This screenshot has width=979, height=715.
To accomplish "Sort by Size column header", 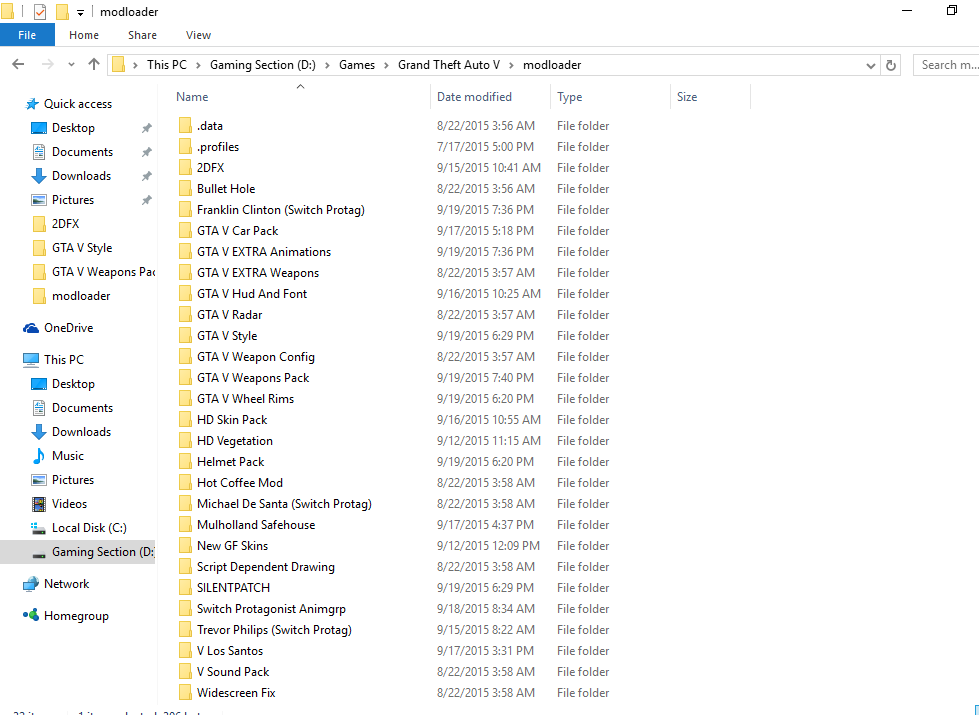I will point(687,97).
